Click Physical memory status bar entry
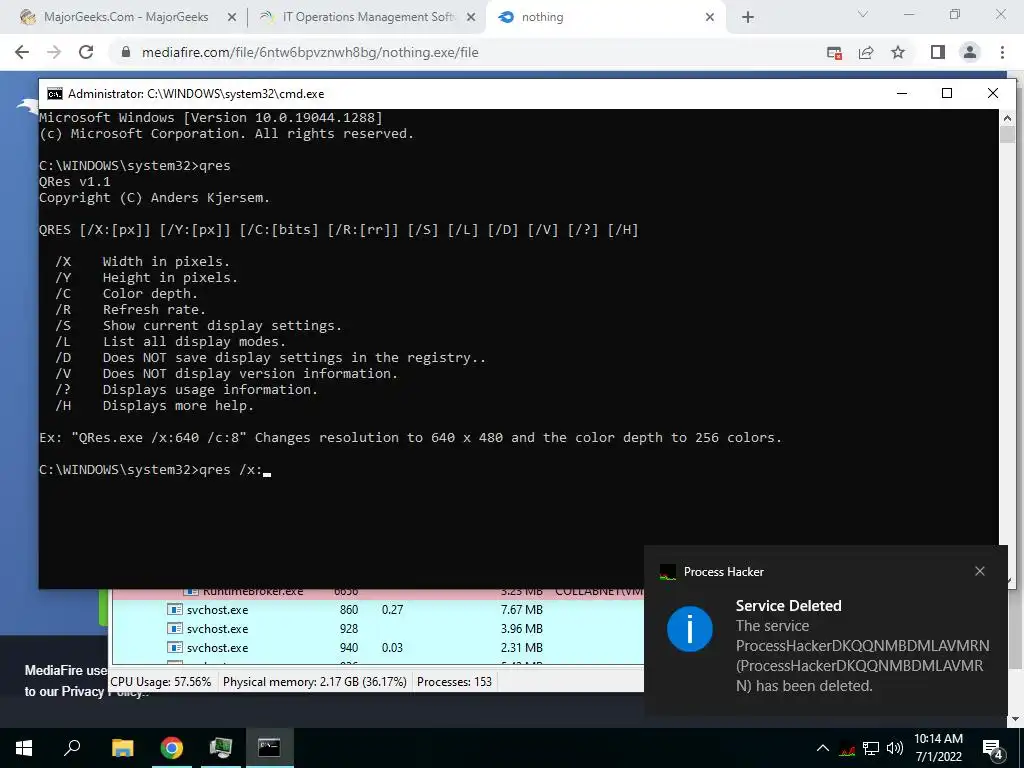 315,682
